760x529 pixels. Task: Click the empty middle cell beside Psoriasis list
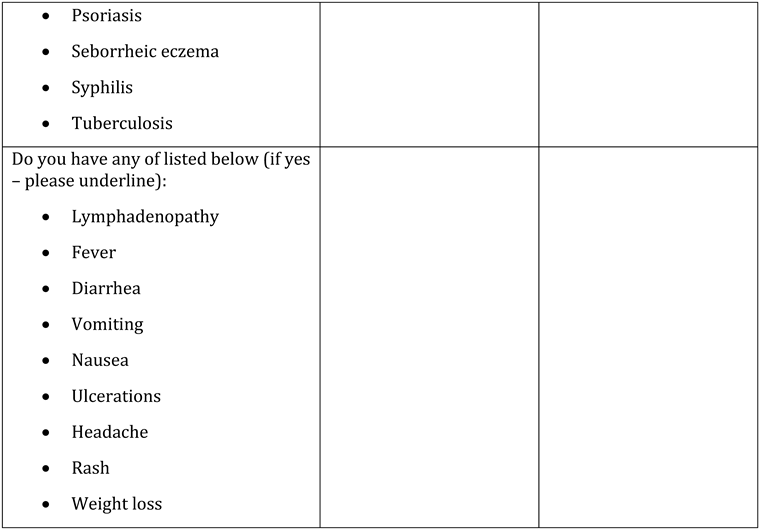(428, 74)
